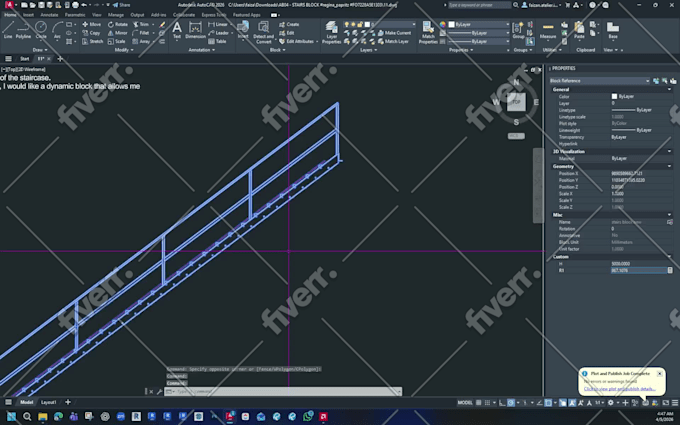Click the keyword search box in the title bar
The width and height of the screenshot is (680, 425).
pos(479,5)
